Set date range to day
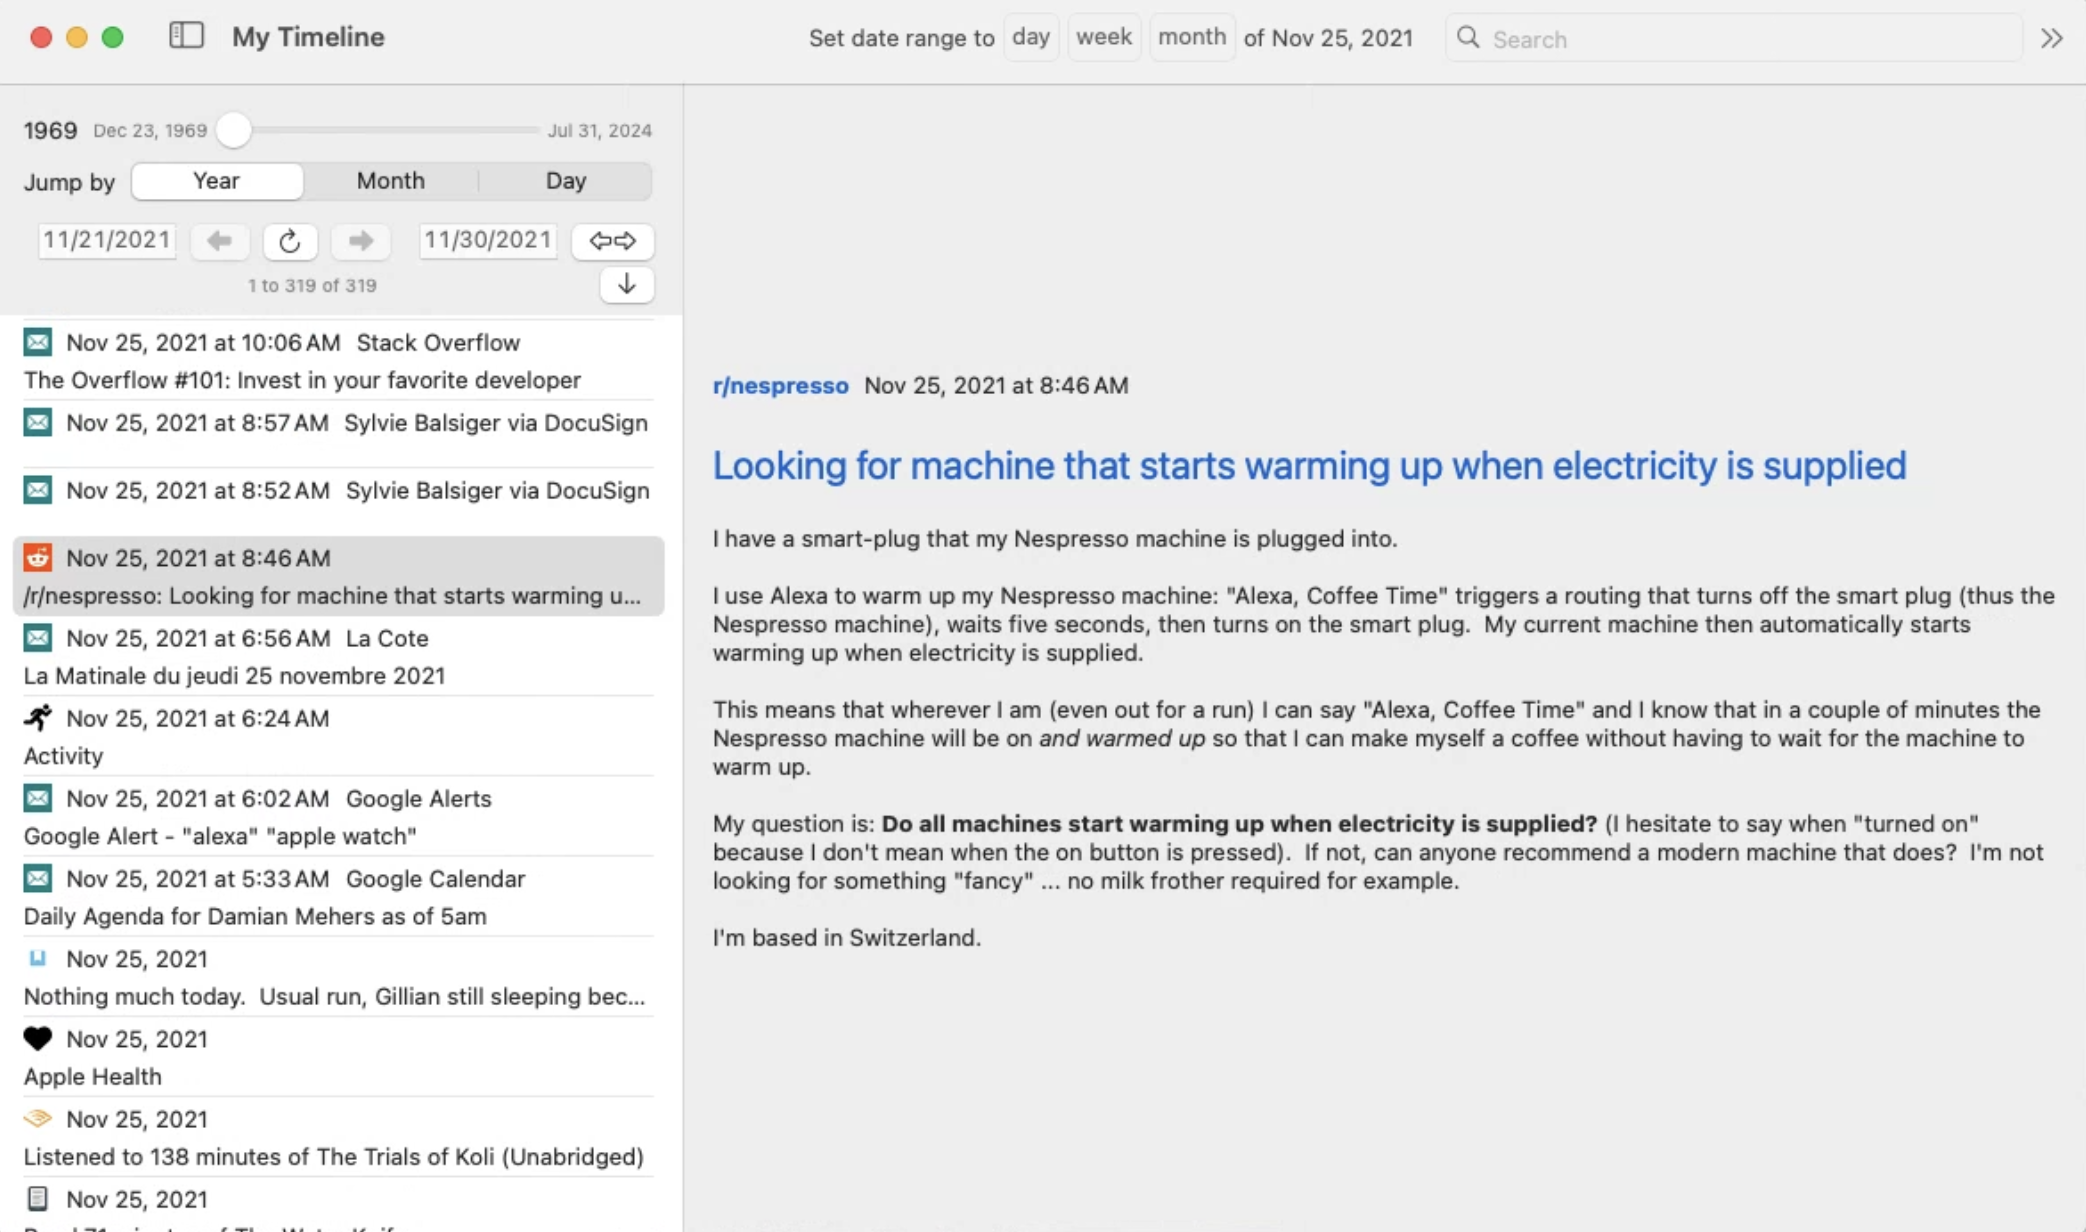This screenshot has width=2086, height=1232. tap(1031, 37)
